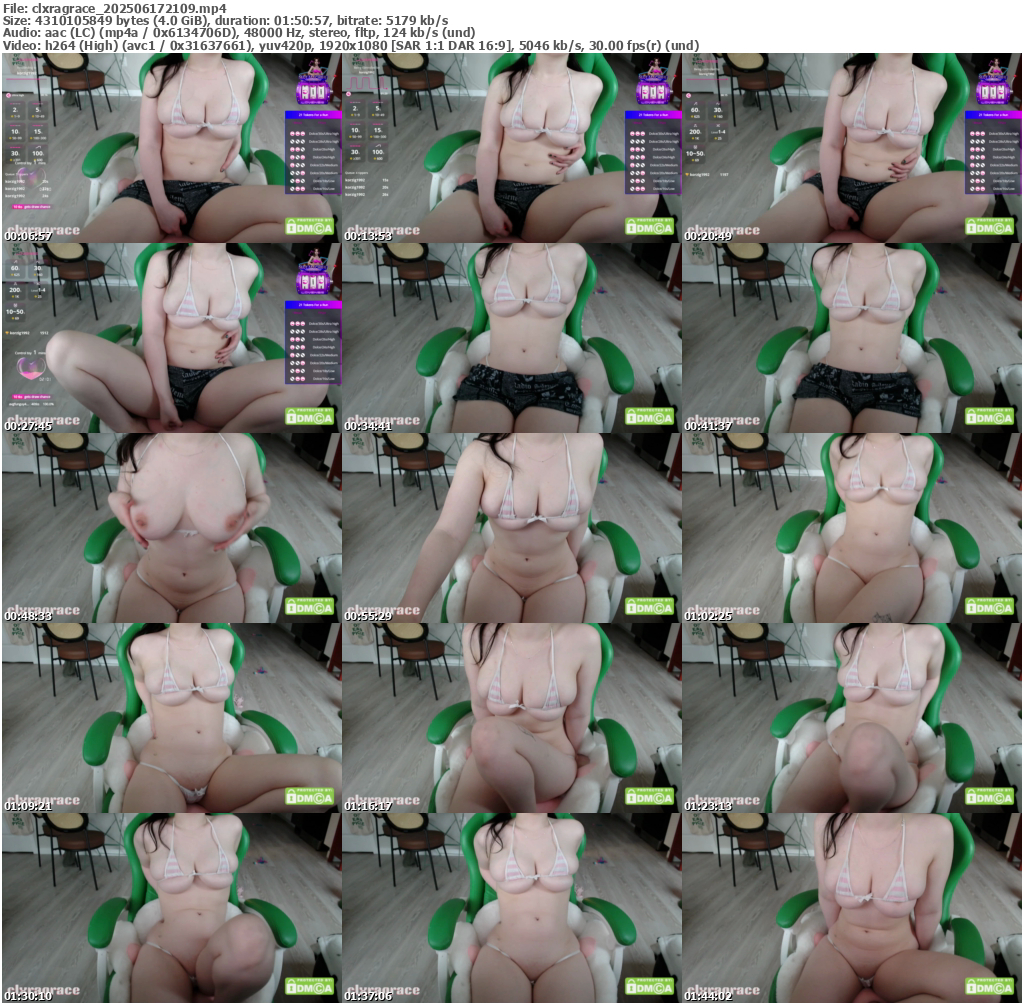Screen dimensions: 1024x1003
Task: Open the frame timestamped 01:02:25
Action: 851,528
